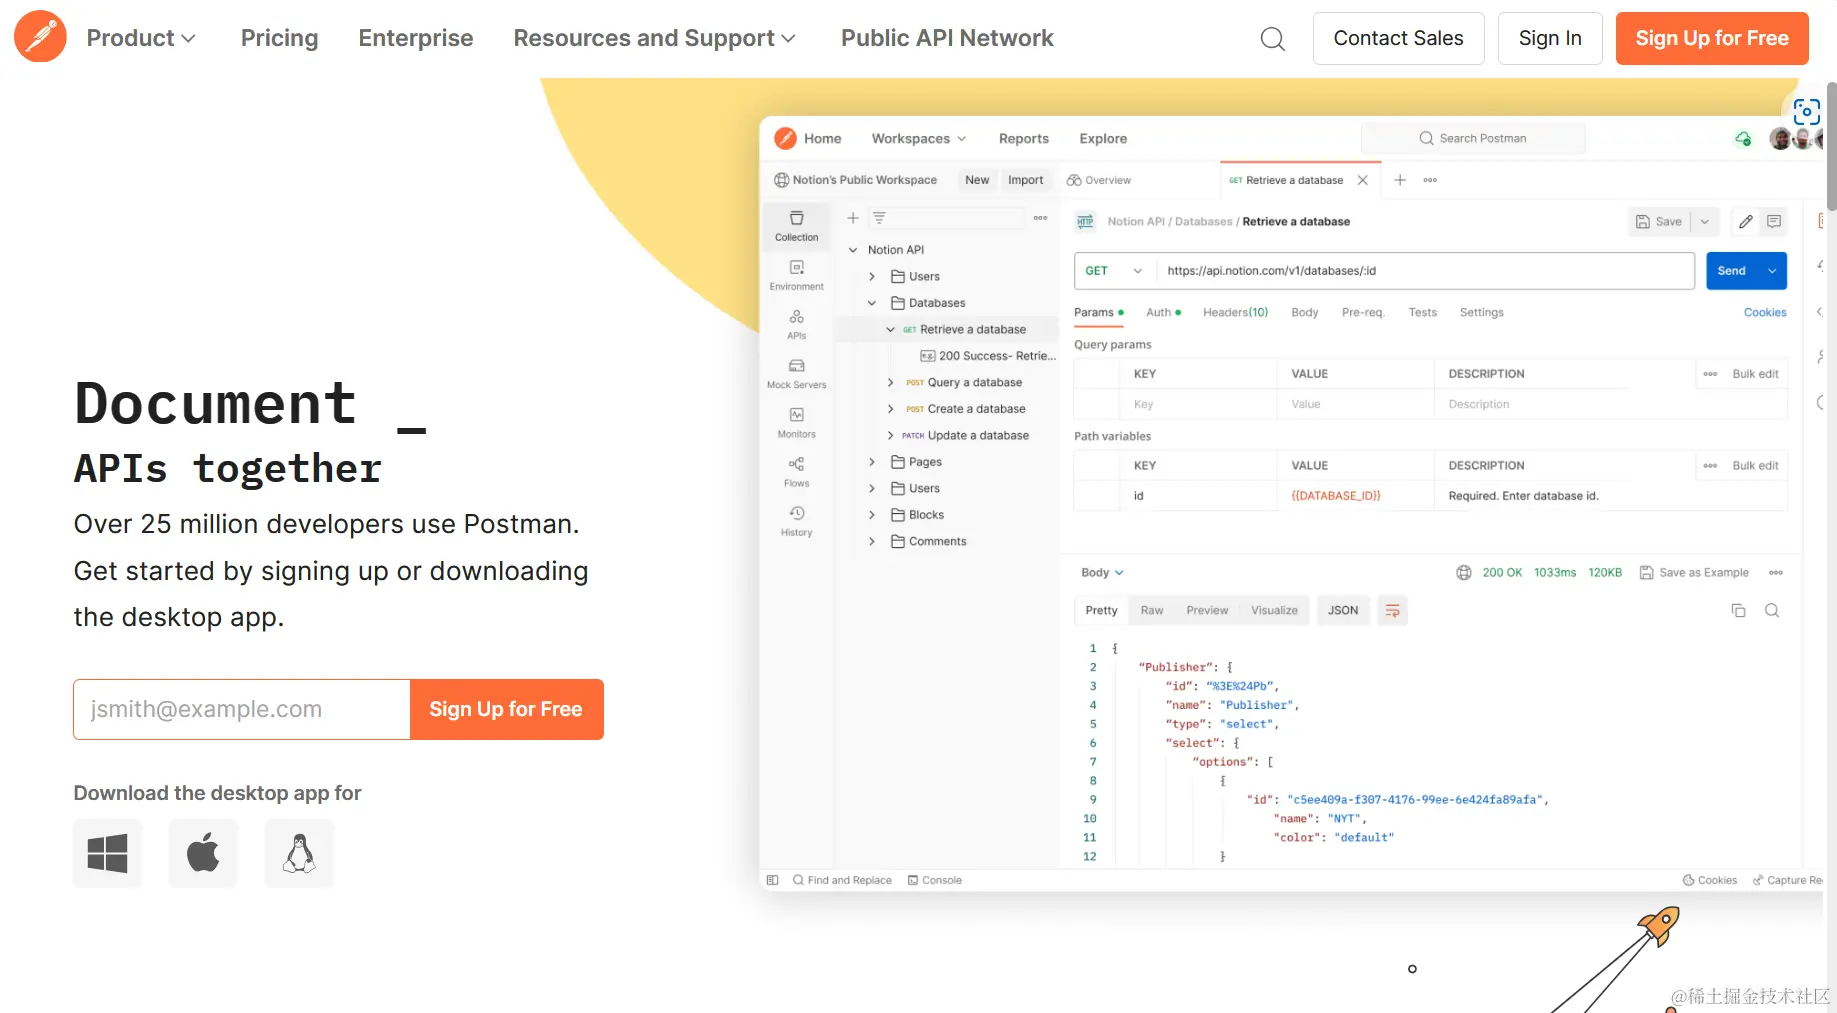
Task: Open the Product dropdown menu
Action: (141, 38)
